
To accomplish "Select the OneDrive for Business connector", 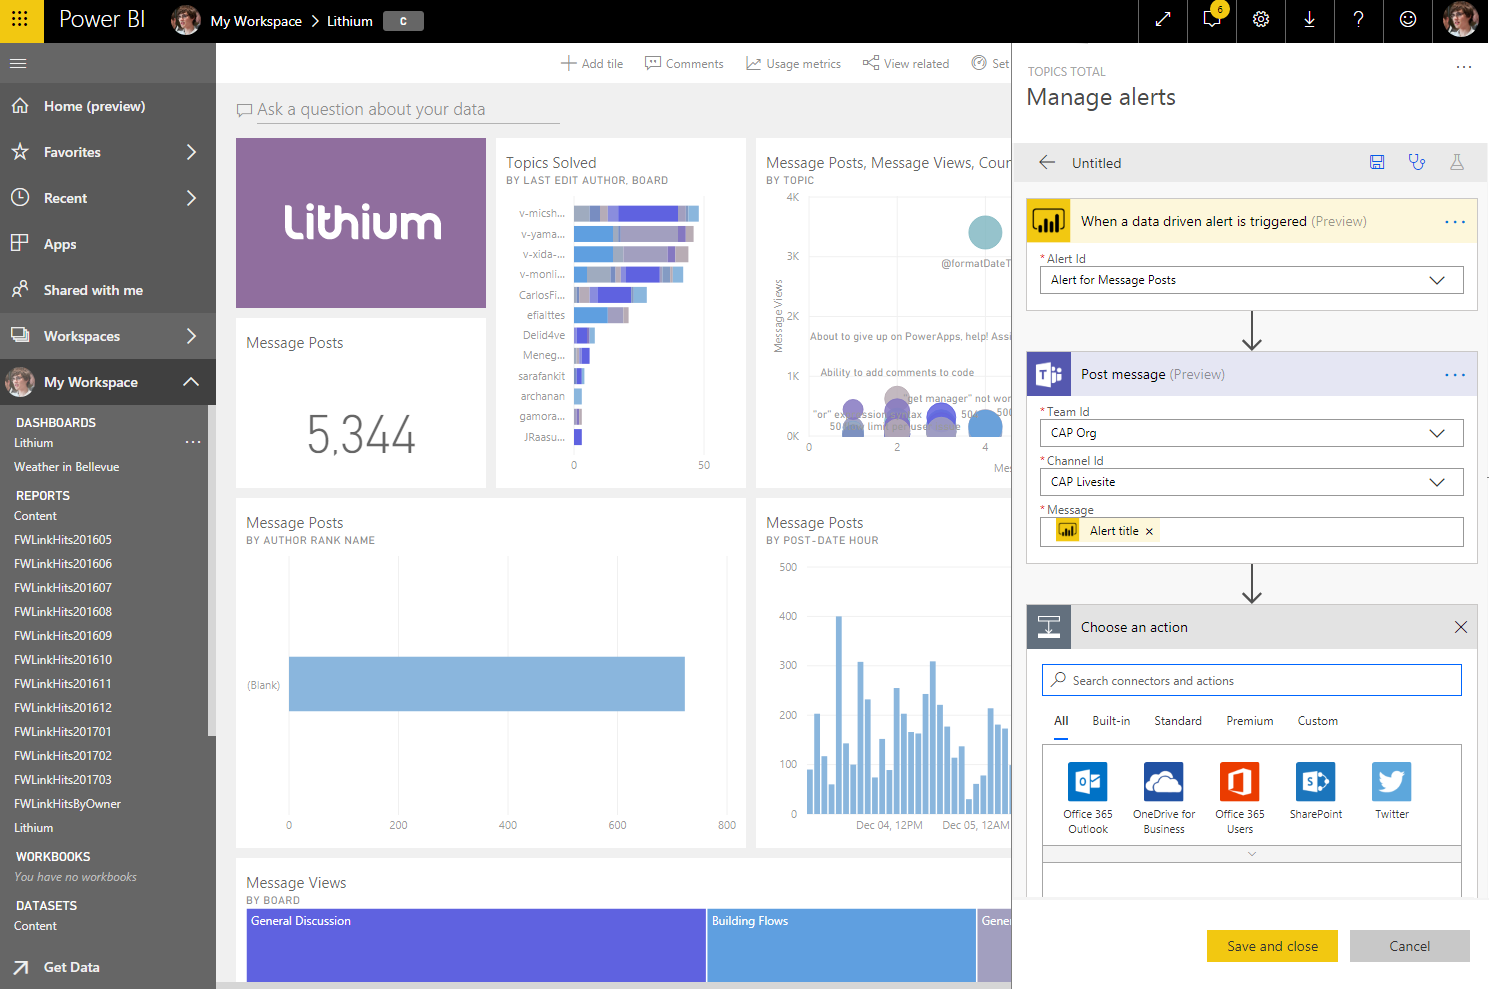I will [x=1164, y=797].
